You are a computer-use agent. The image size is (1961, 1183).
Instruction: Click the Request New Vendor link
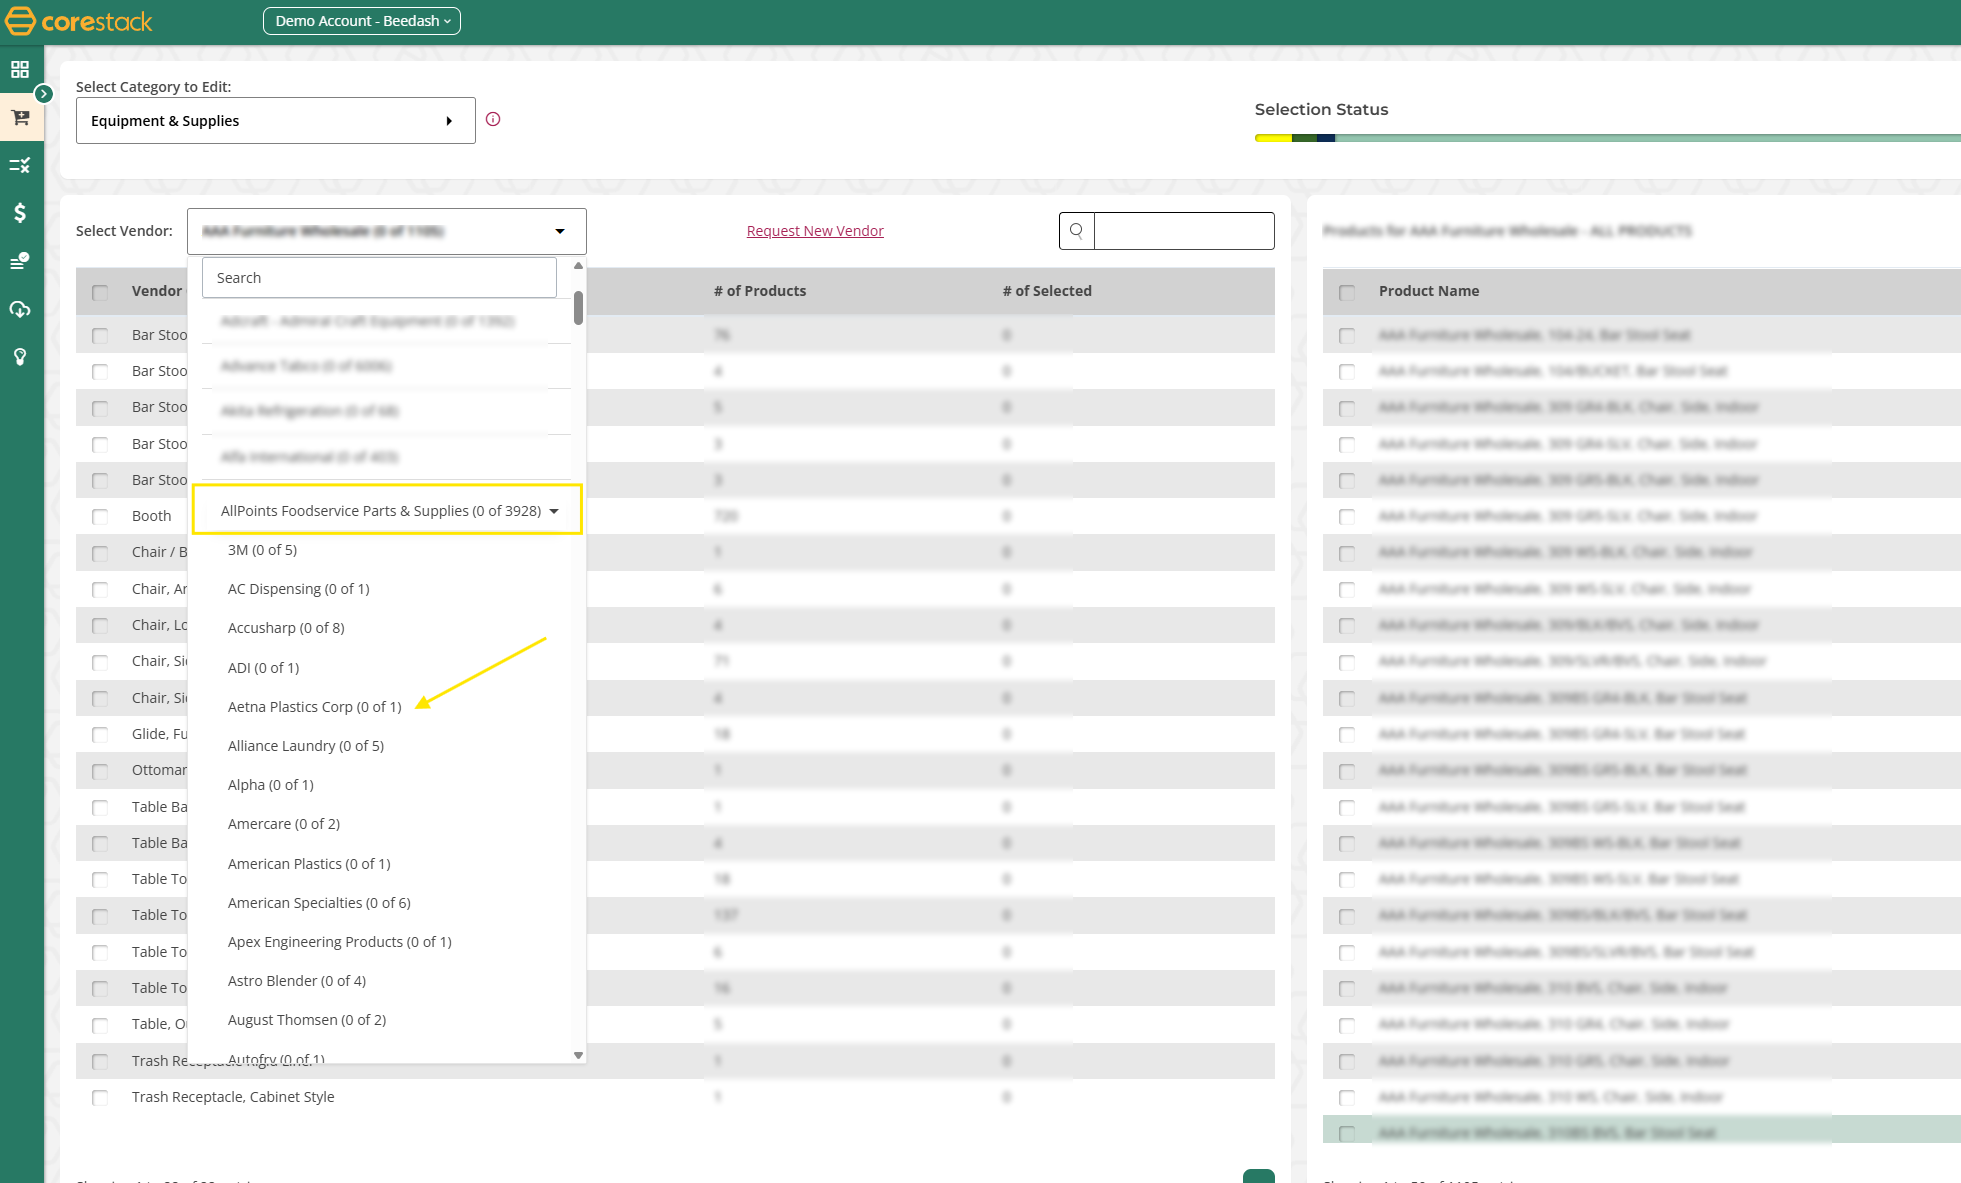[815, 231]
